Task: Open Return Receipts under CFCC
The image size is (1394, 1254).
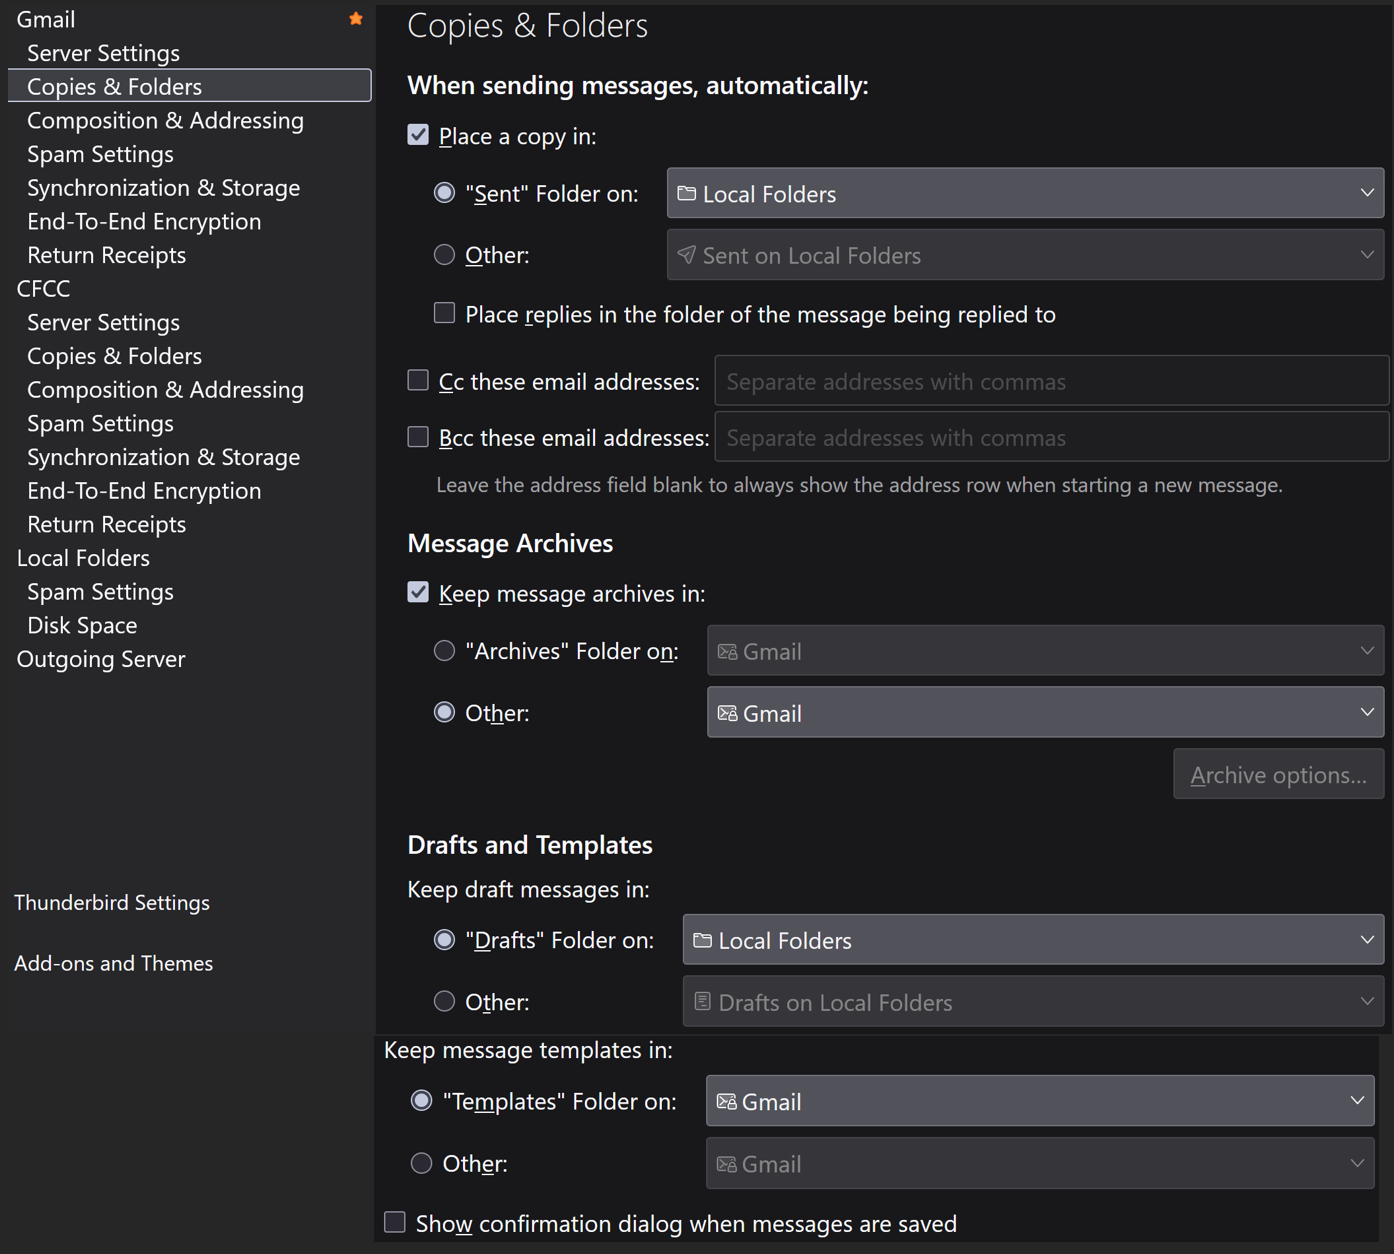Action: point(106,524)
